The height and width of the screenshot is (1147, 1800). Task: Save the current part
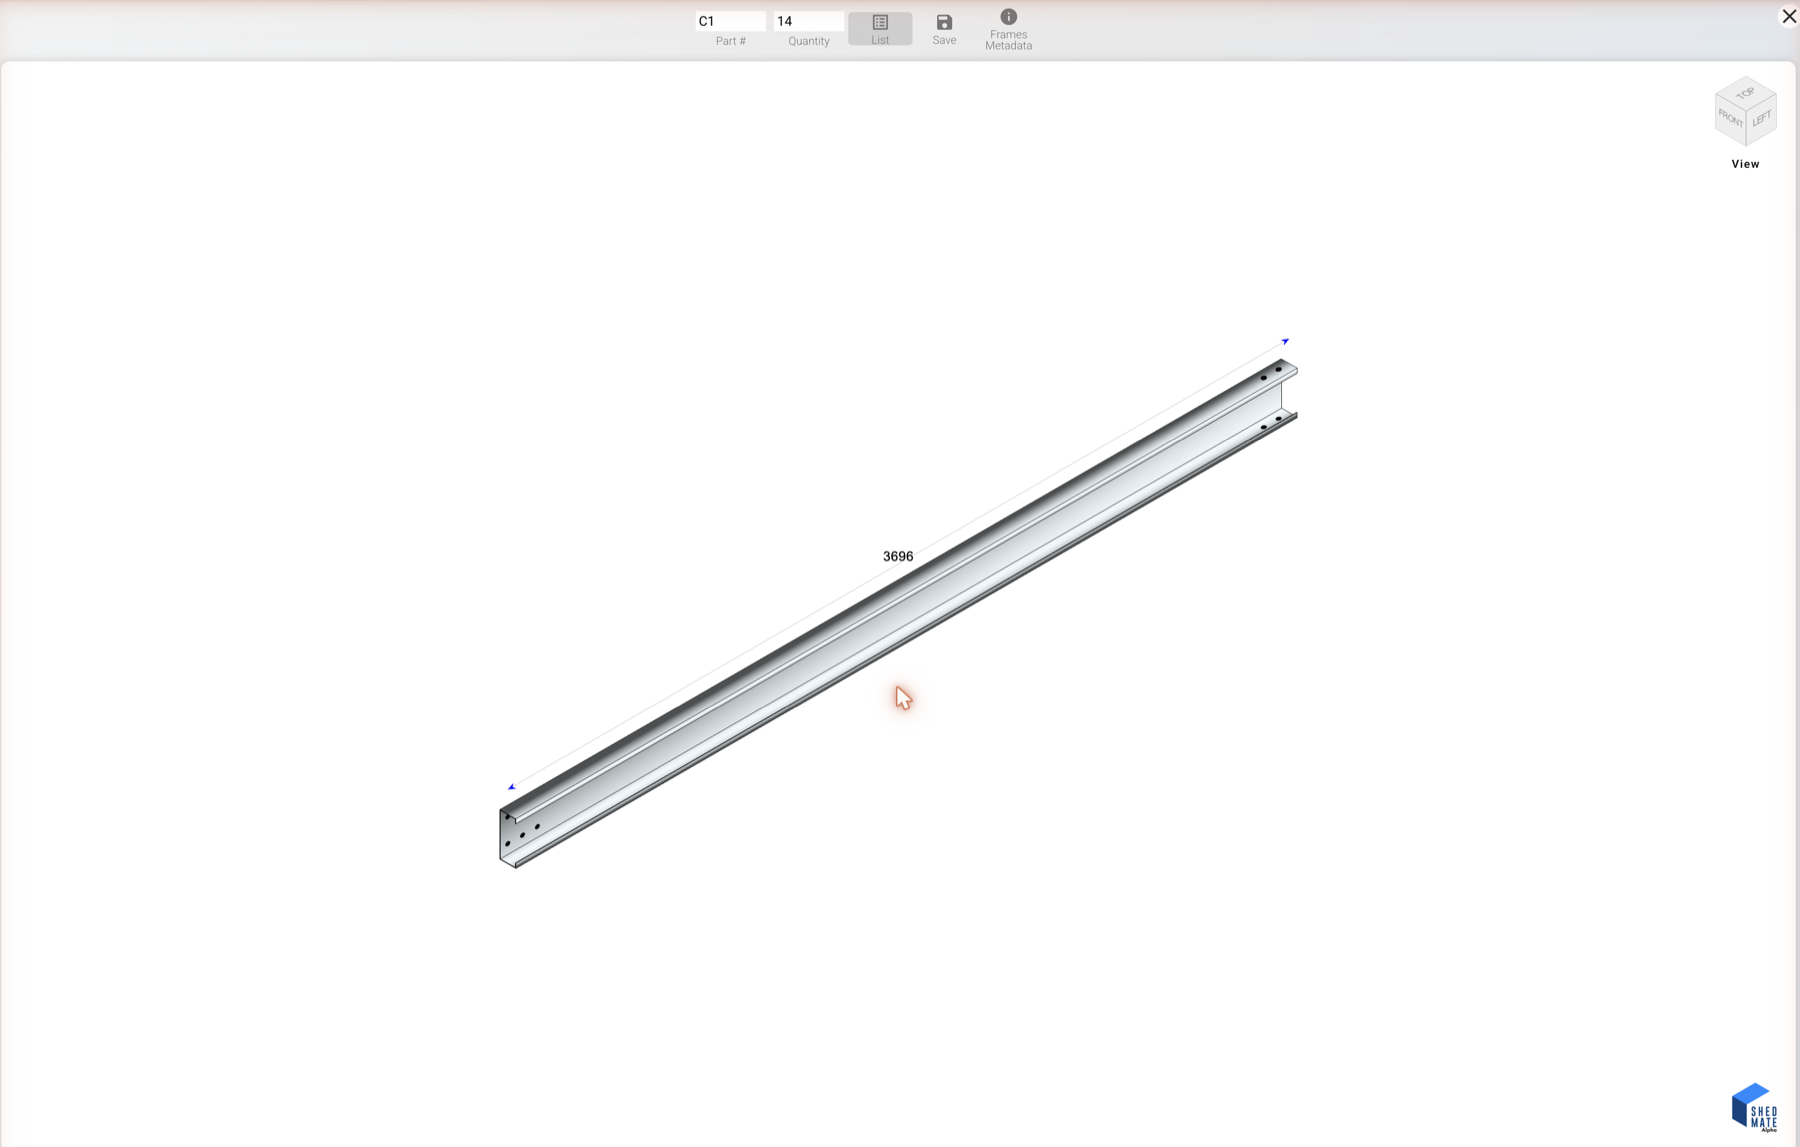click(944, 29)
